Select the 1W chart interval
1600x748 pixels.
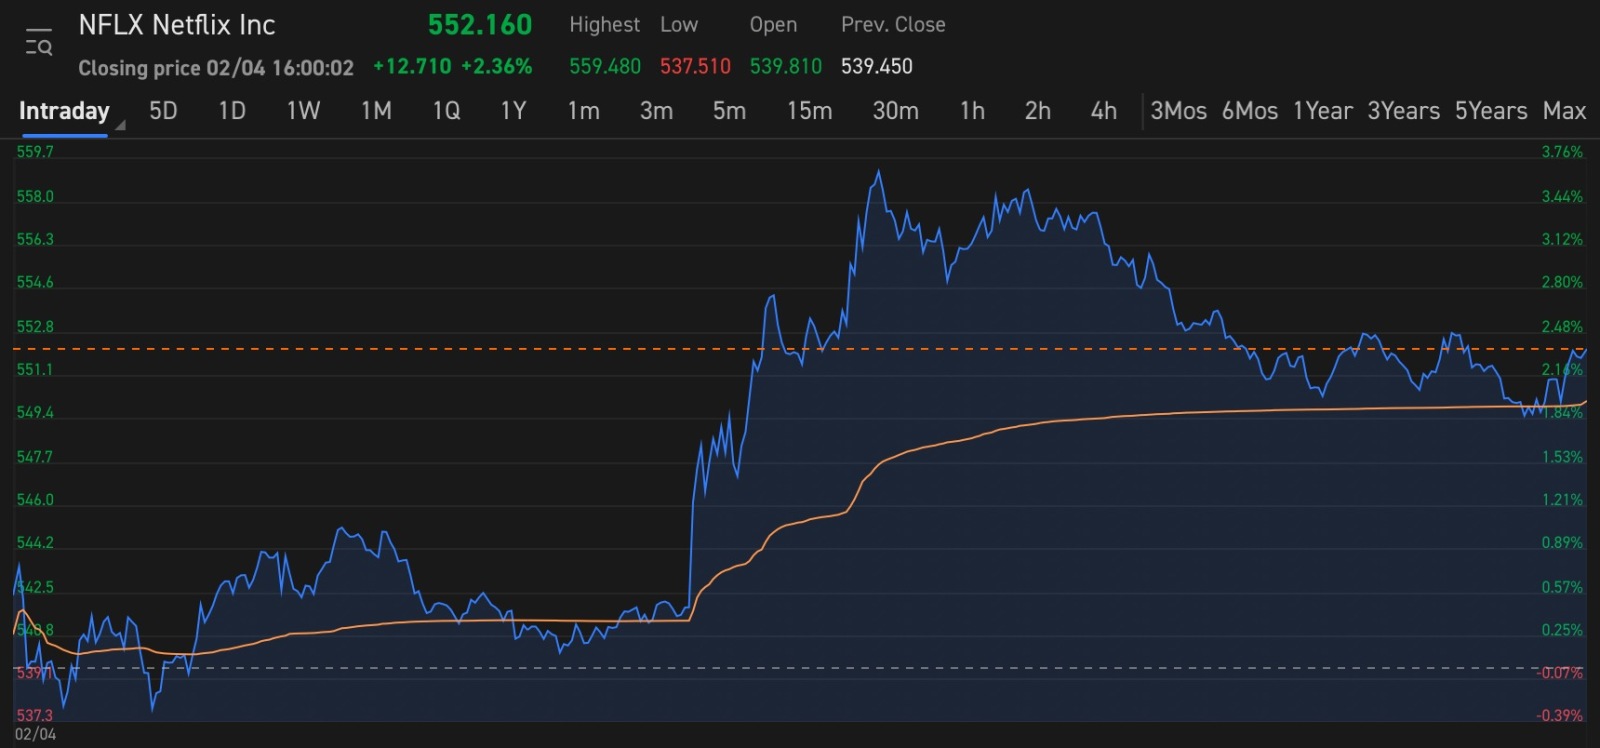(x=303, y=111)
